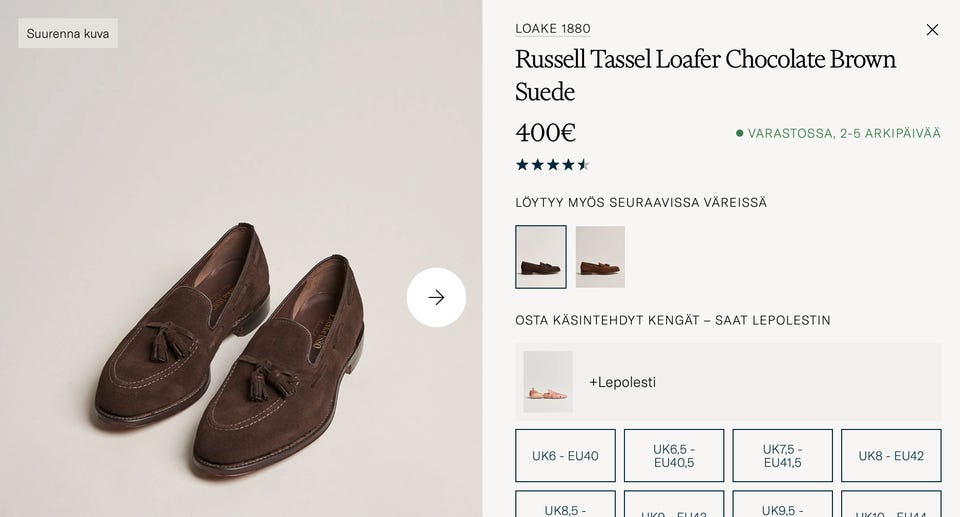
Task: Choose size UK8 - EU42
Action: point(891,456)
